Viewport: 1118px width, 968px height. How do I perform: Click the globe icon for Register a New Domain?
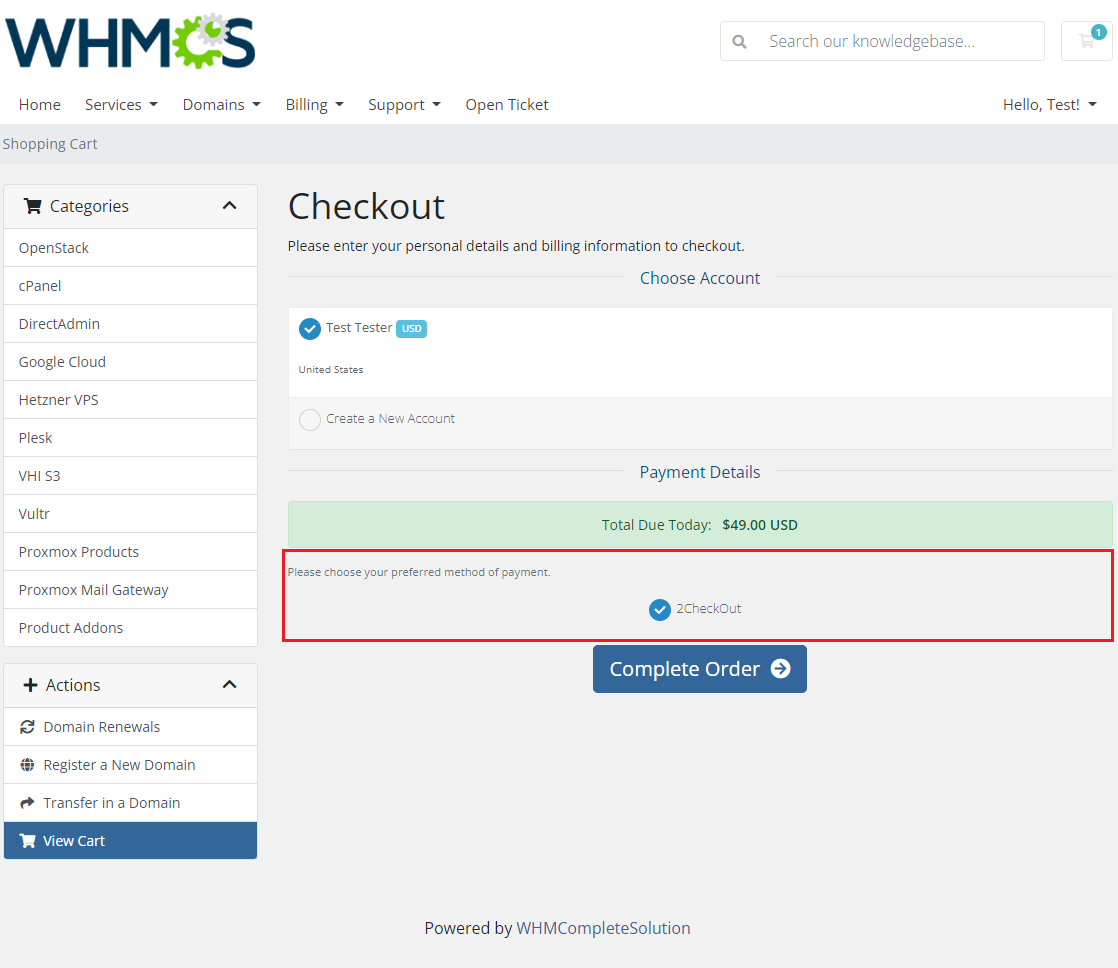27,765
